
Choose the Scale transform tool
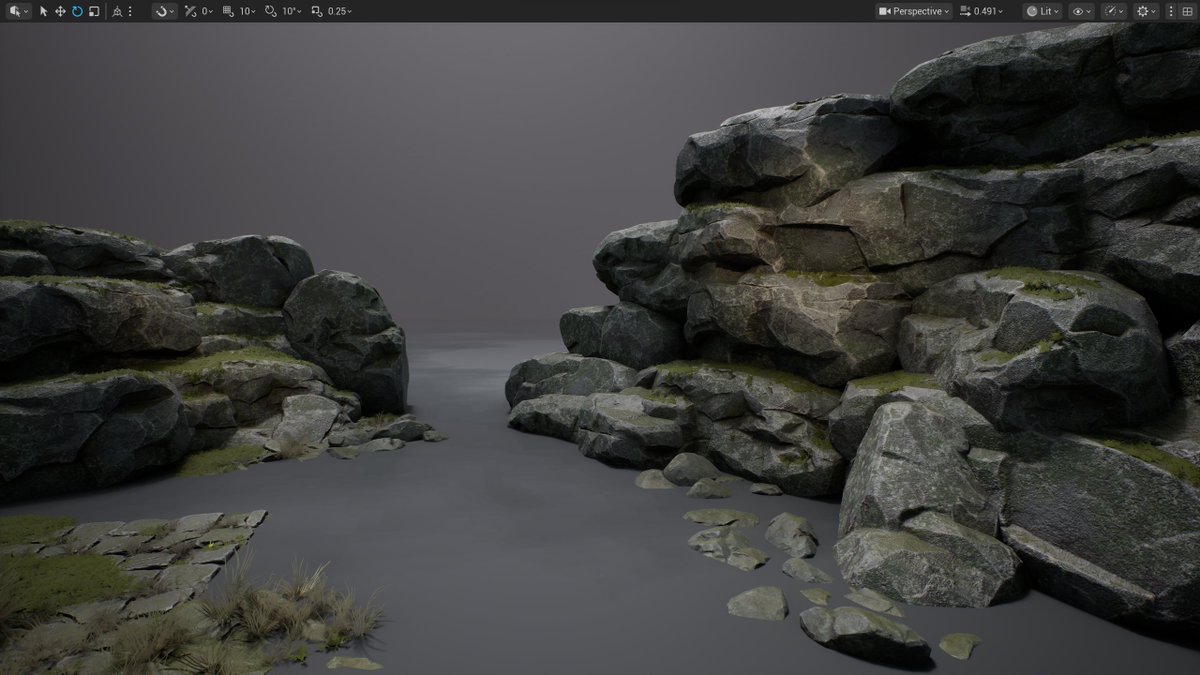coord(93,11)
